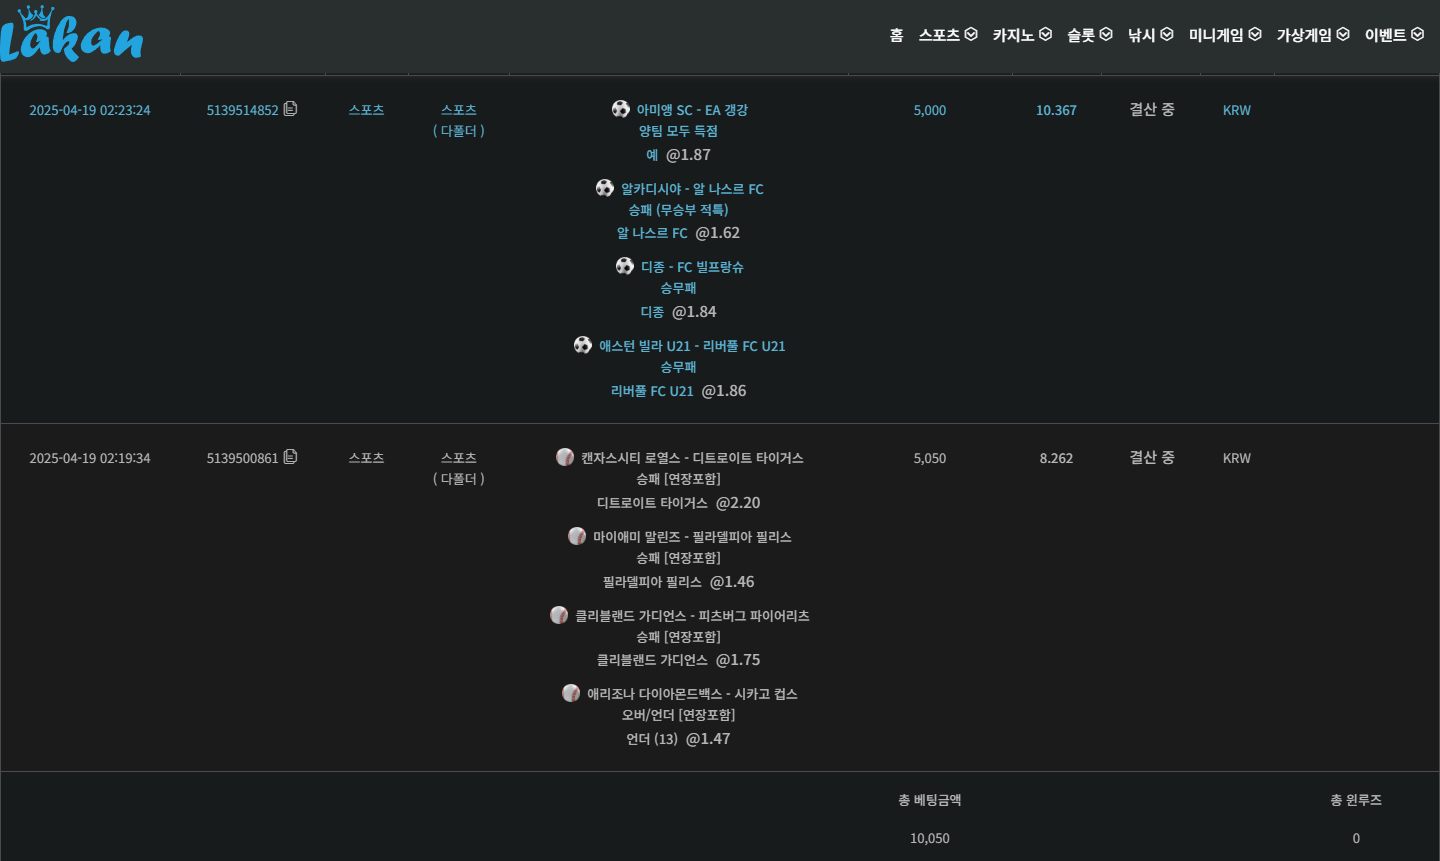
Task: Click baseball icon for 캔자스시티 로열스 match
Action: pos(565,457)
